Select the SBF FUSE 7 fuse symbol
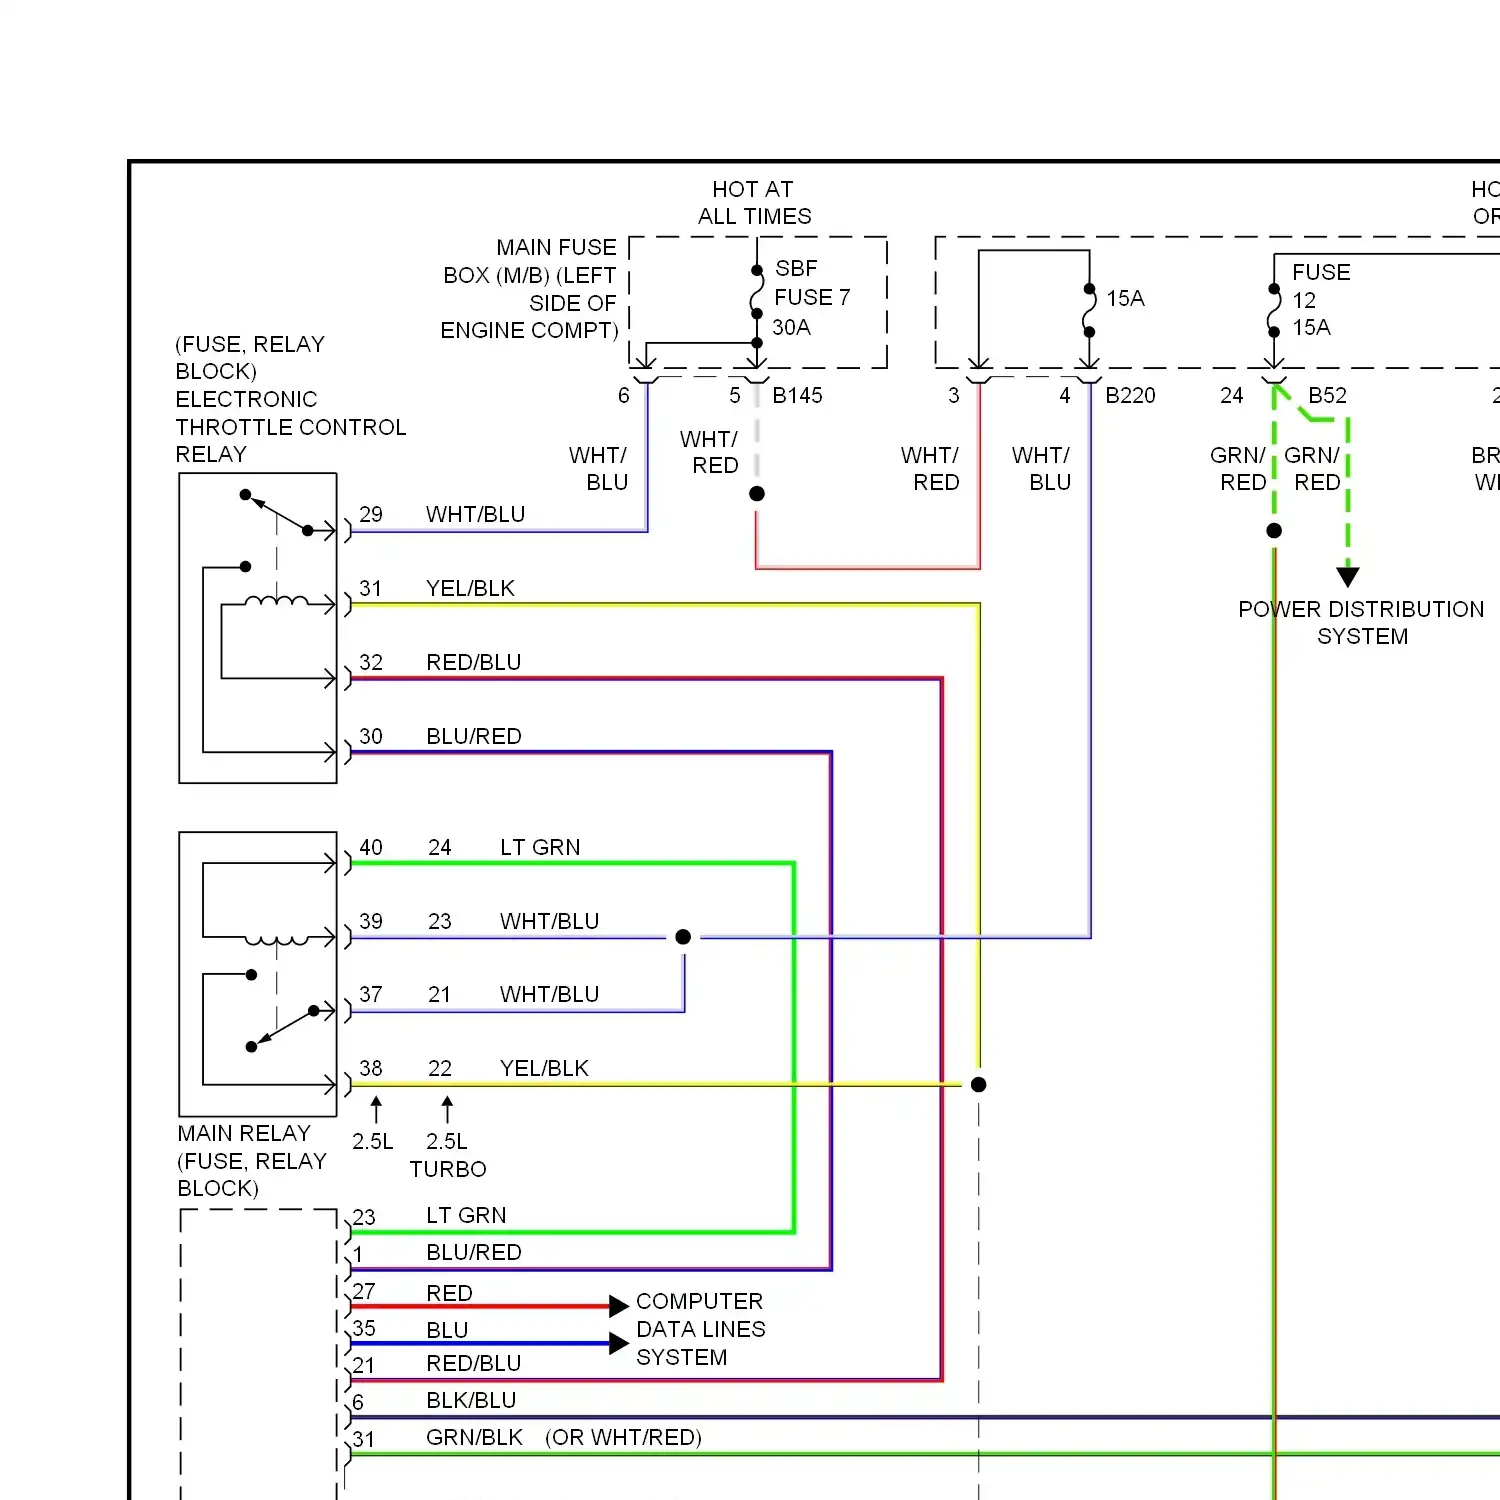This screenshot has width=1500, height=1500. click(x=757, y=292)
